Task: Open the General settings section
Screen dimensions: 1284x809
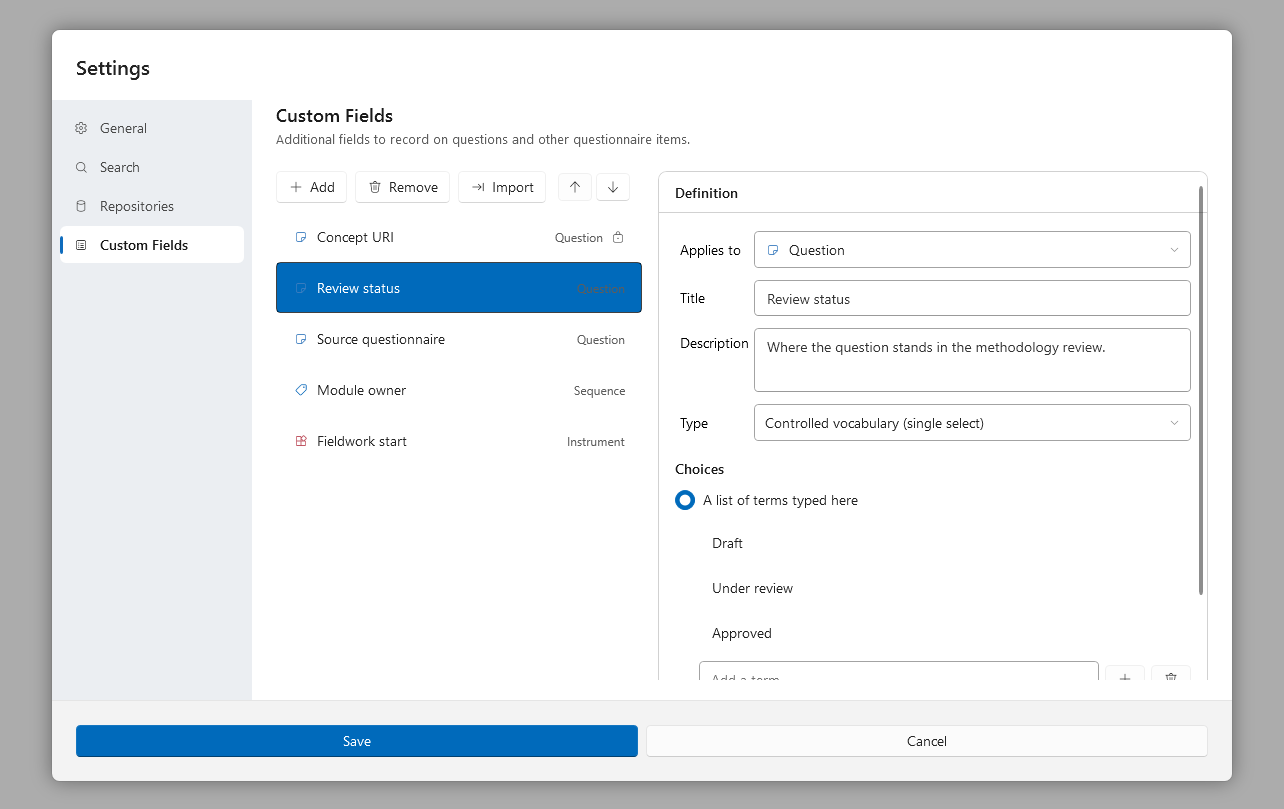Action: [x=152, y=128]
